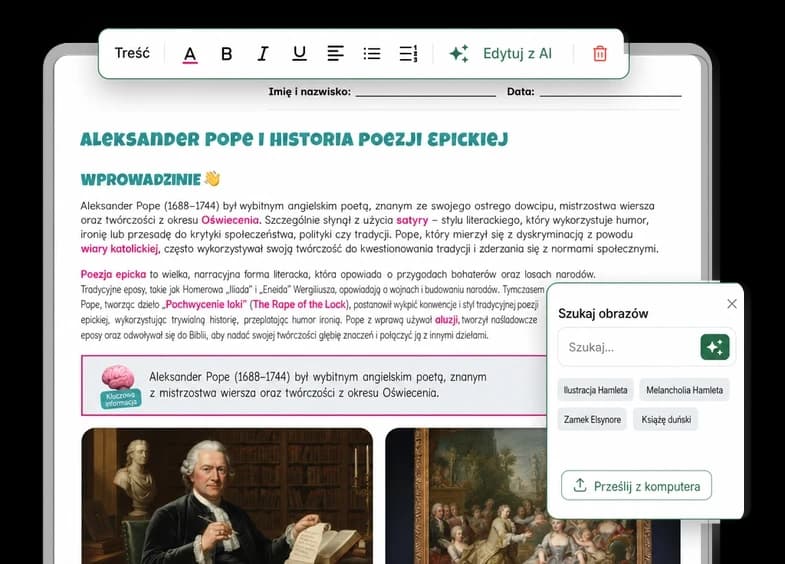Click the Aleksander Pope main title

pos(294,140)
